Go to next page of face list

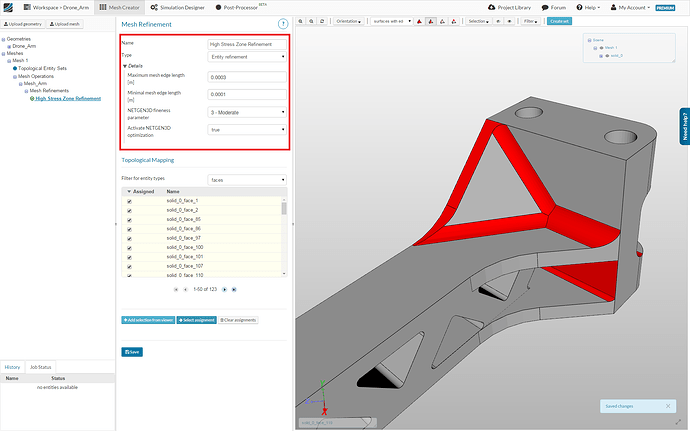(x=224, y=289)
